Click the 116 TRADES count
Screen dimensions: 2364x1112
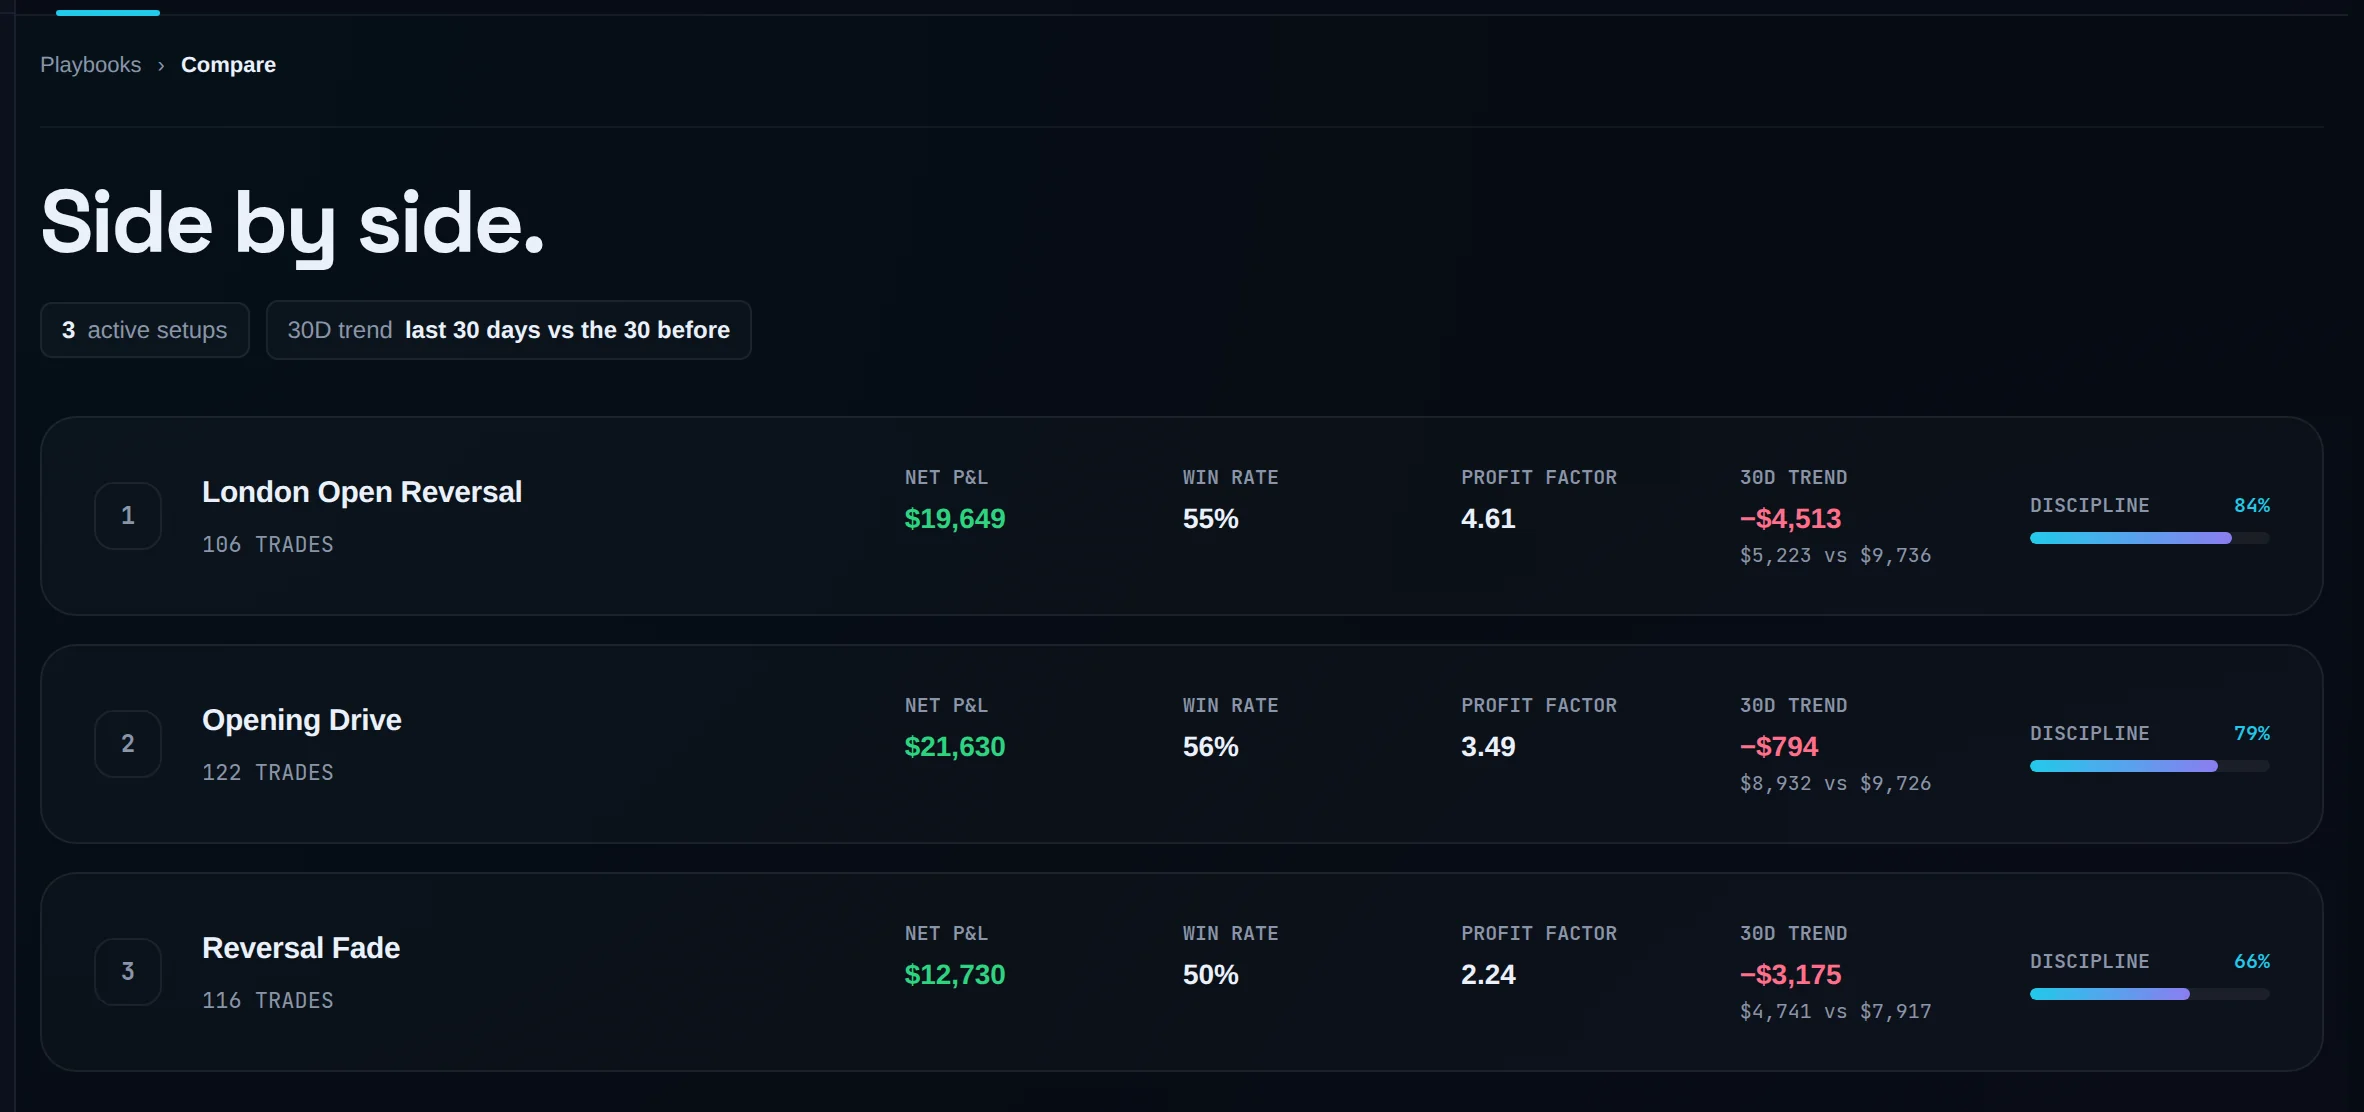coord(268,1001)
